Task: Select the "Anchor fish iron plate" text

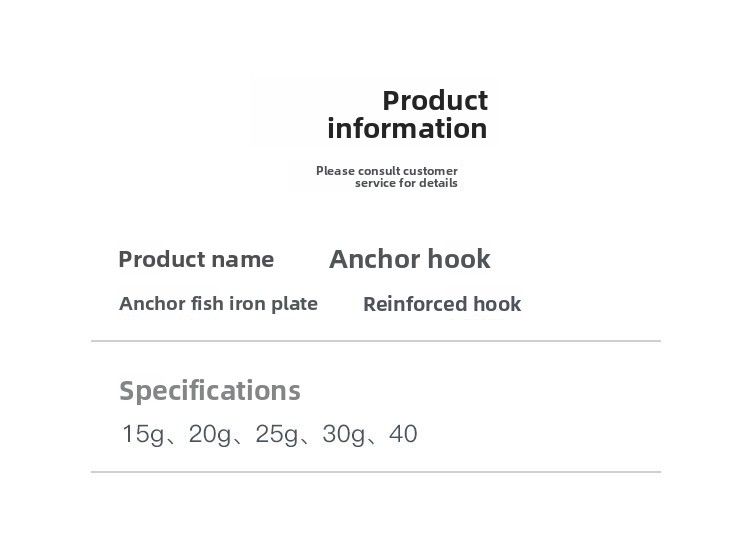Action: click(x=218, y=304)
